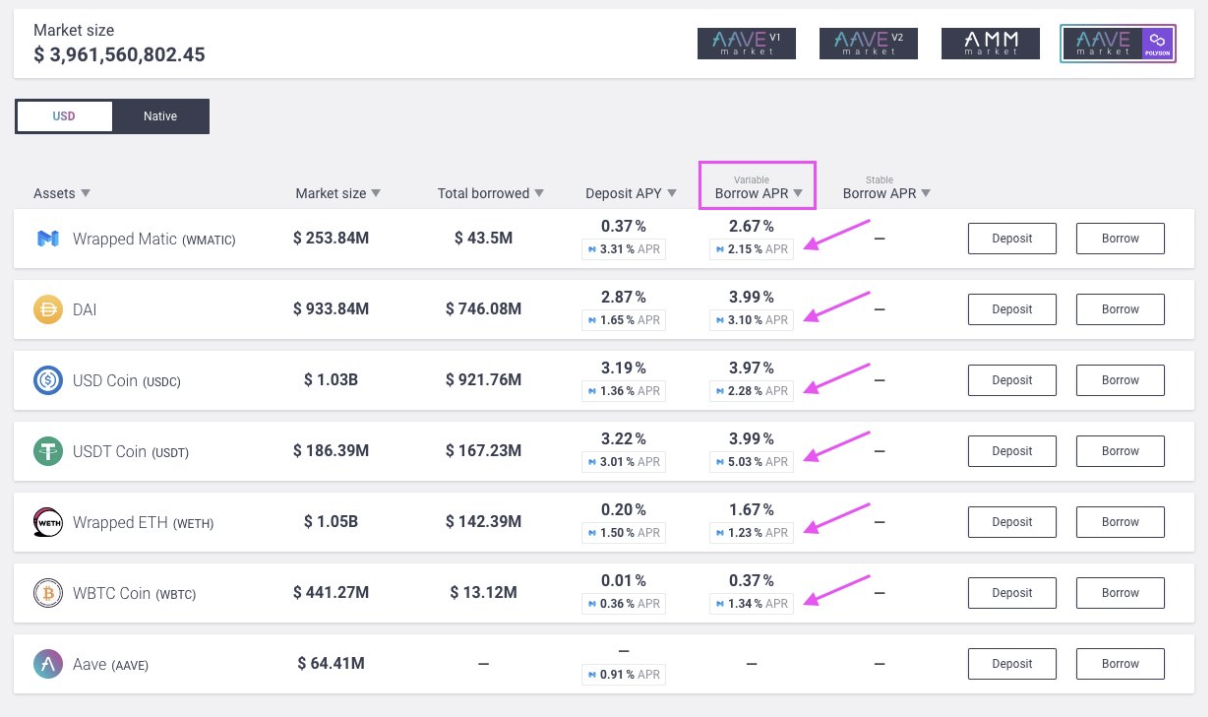Open the USDT Coin (USDT) asset name

pos(131,452)
